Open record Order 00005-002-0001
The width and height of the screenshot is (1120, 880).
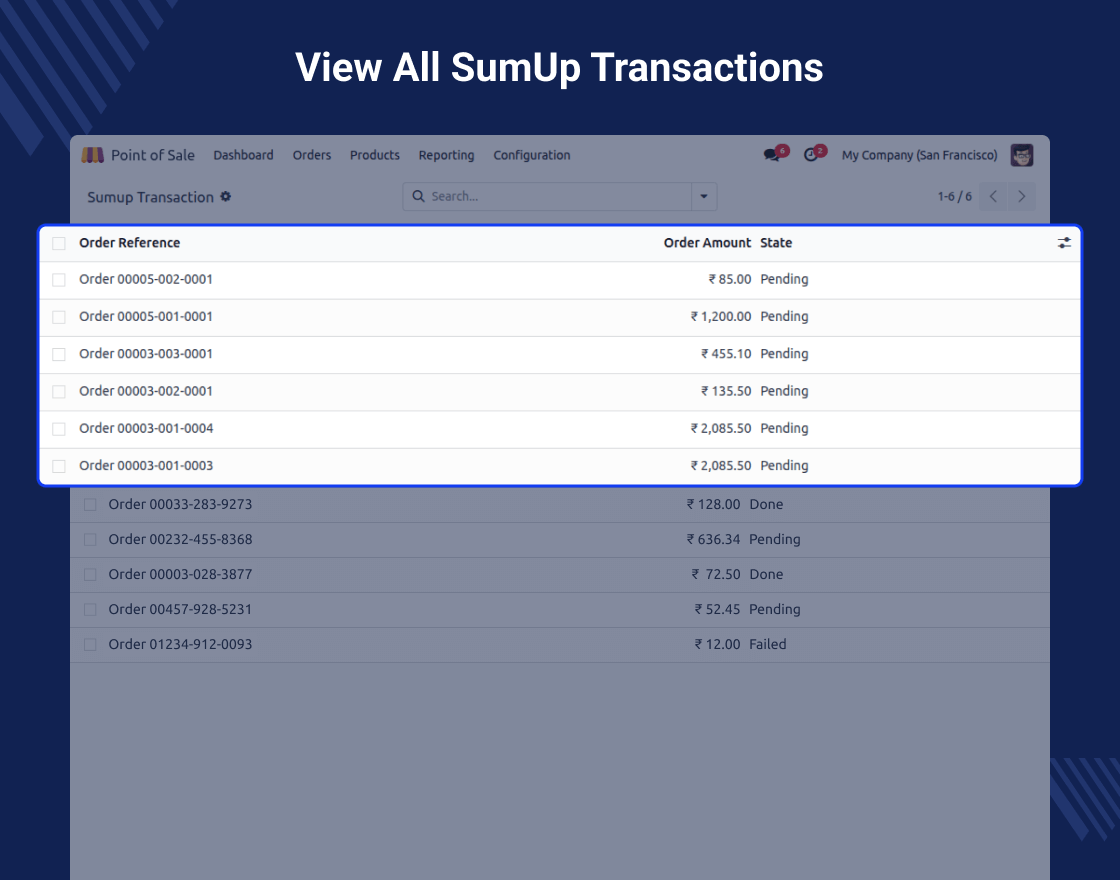click(146, 279)
